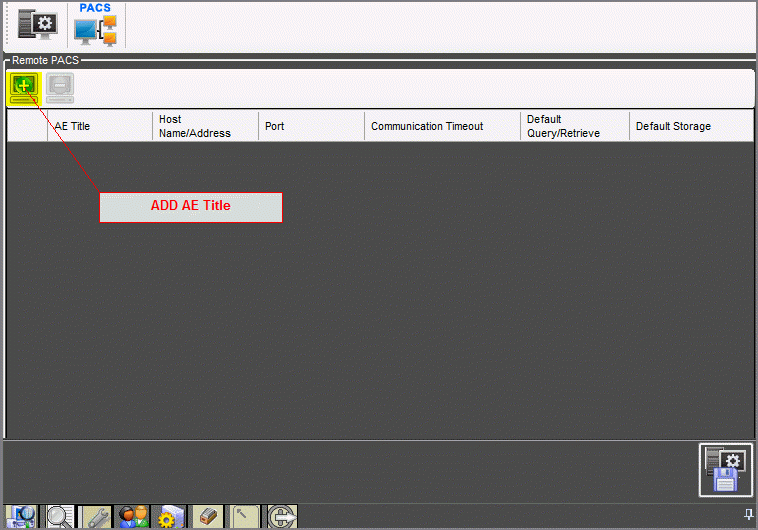Click the Communication Timeout column header
Screen dimensions: 758x530
coord(441,126)
